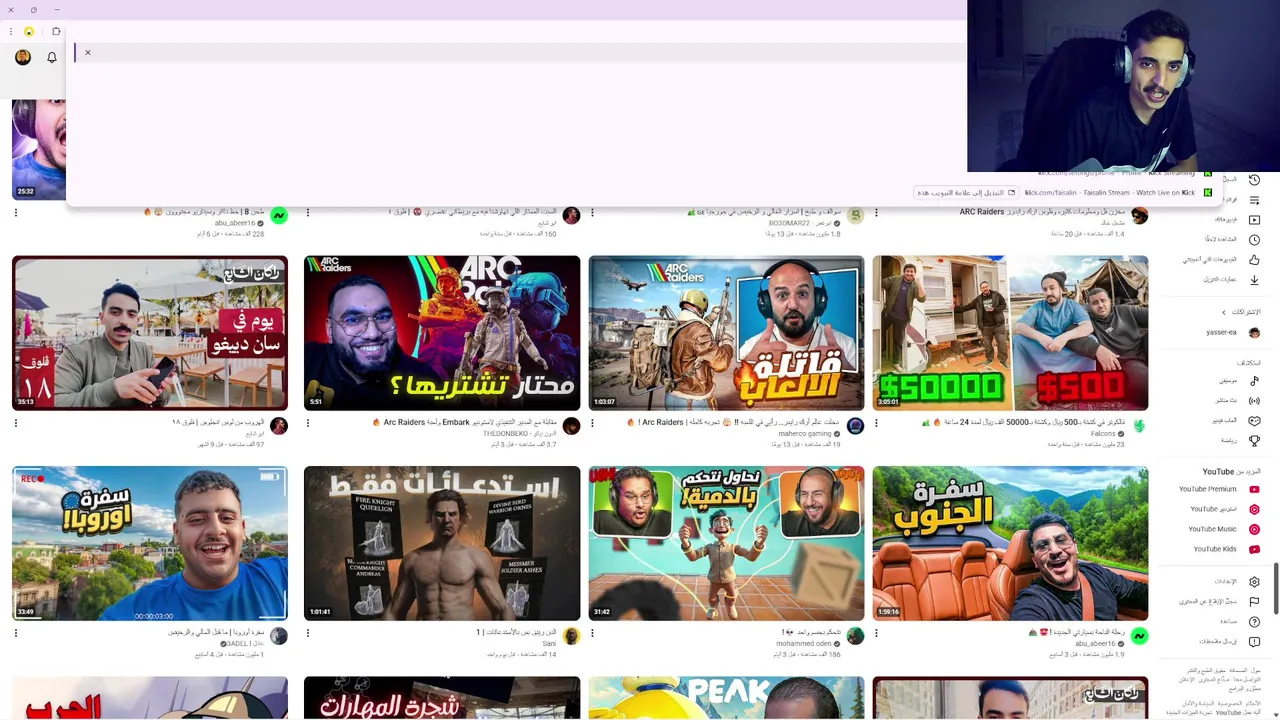Screen dimensions: 1280x720
Task: Open the PEAK video thumbnail
Action: click(x=726, y=698)
